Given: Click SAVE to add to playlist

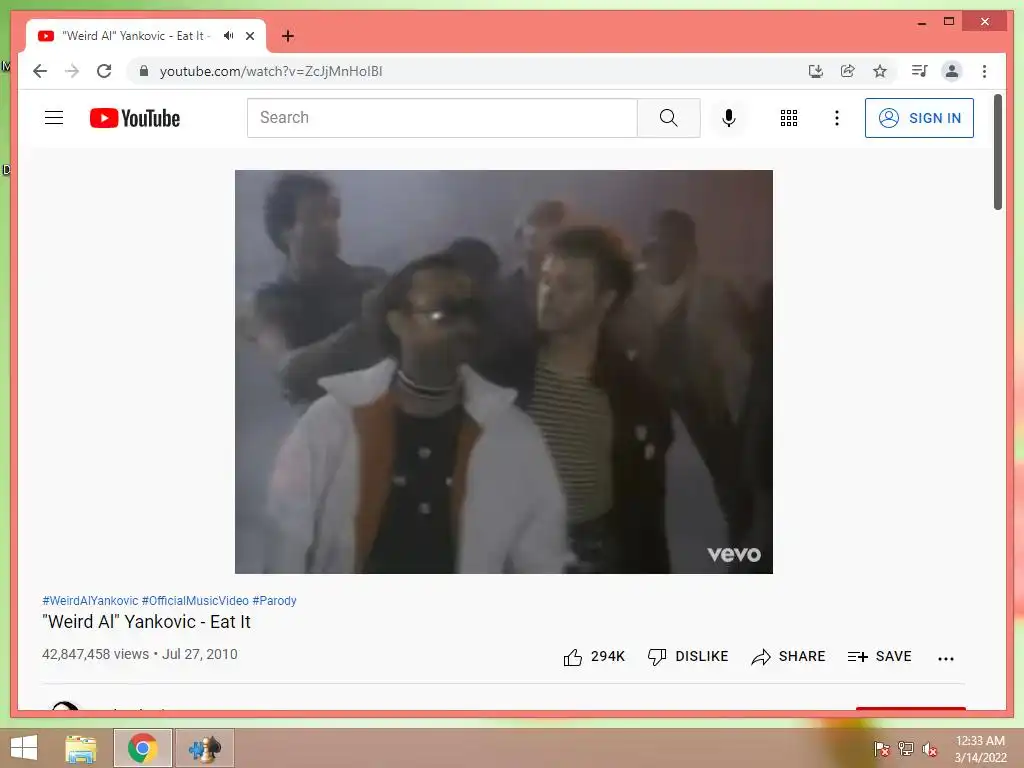Looking at the screenshot, I should point(879,657).
